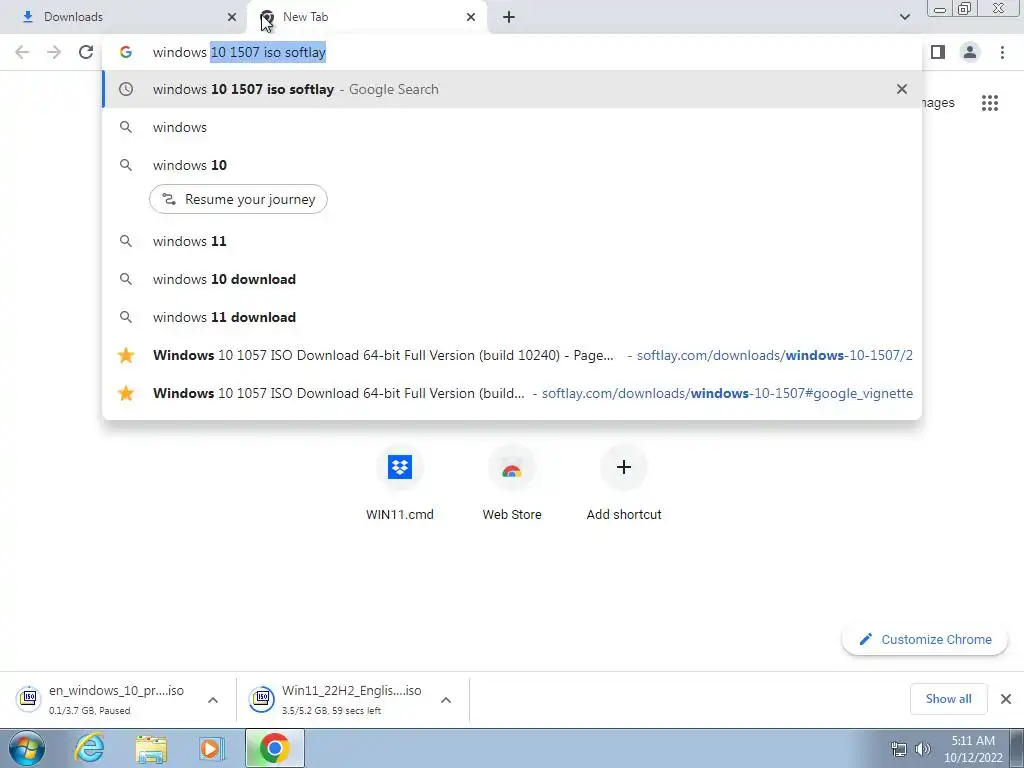Close the downloads bar
Image resolution: width=1024 pixels, height=768 pixels.
(x=1006, y=699)
